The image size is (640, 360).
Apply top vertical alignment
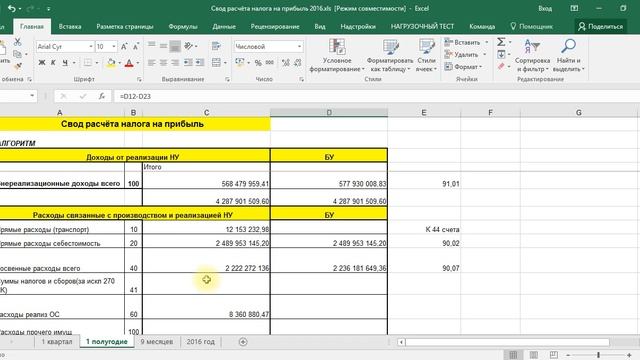(151, 45)
